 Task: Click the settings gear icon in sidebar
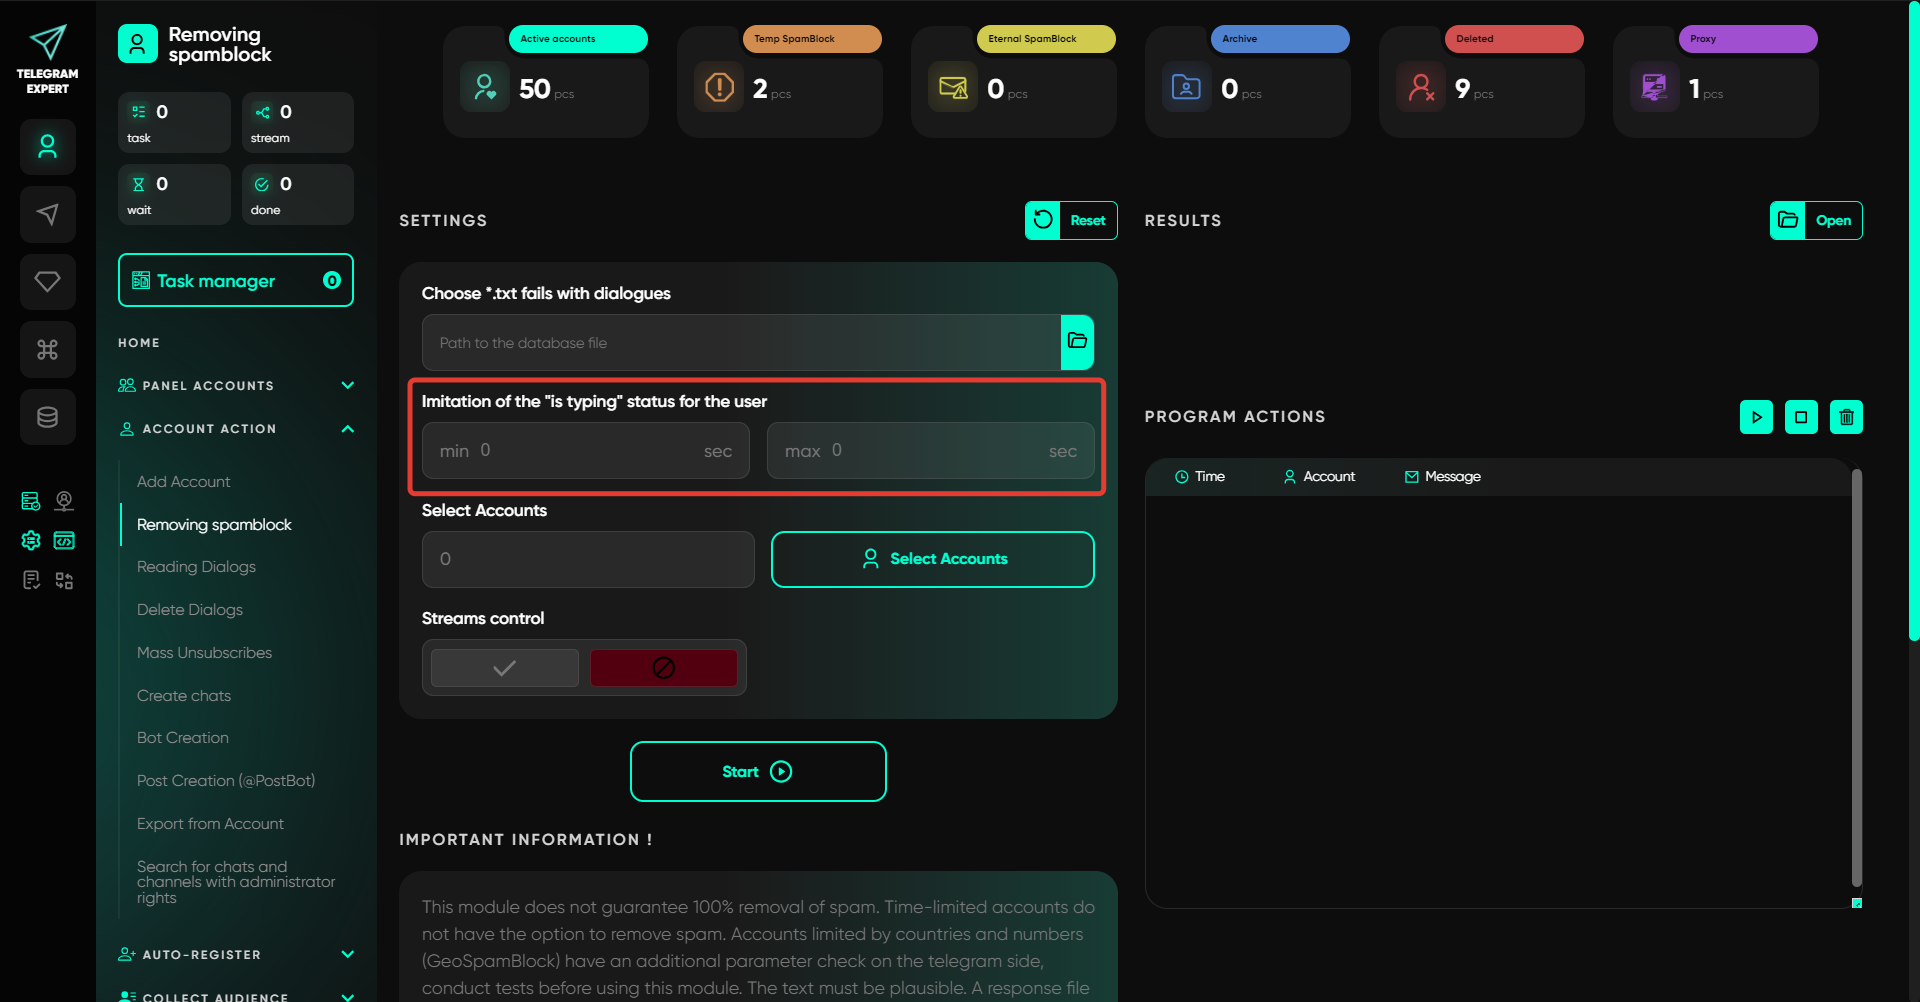click(x=31, y=541)
